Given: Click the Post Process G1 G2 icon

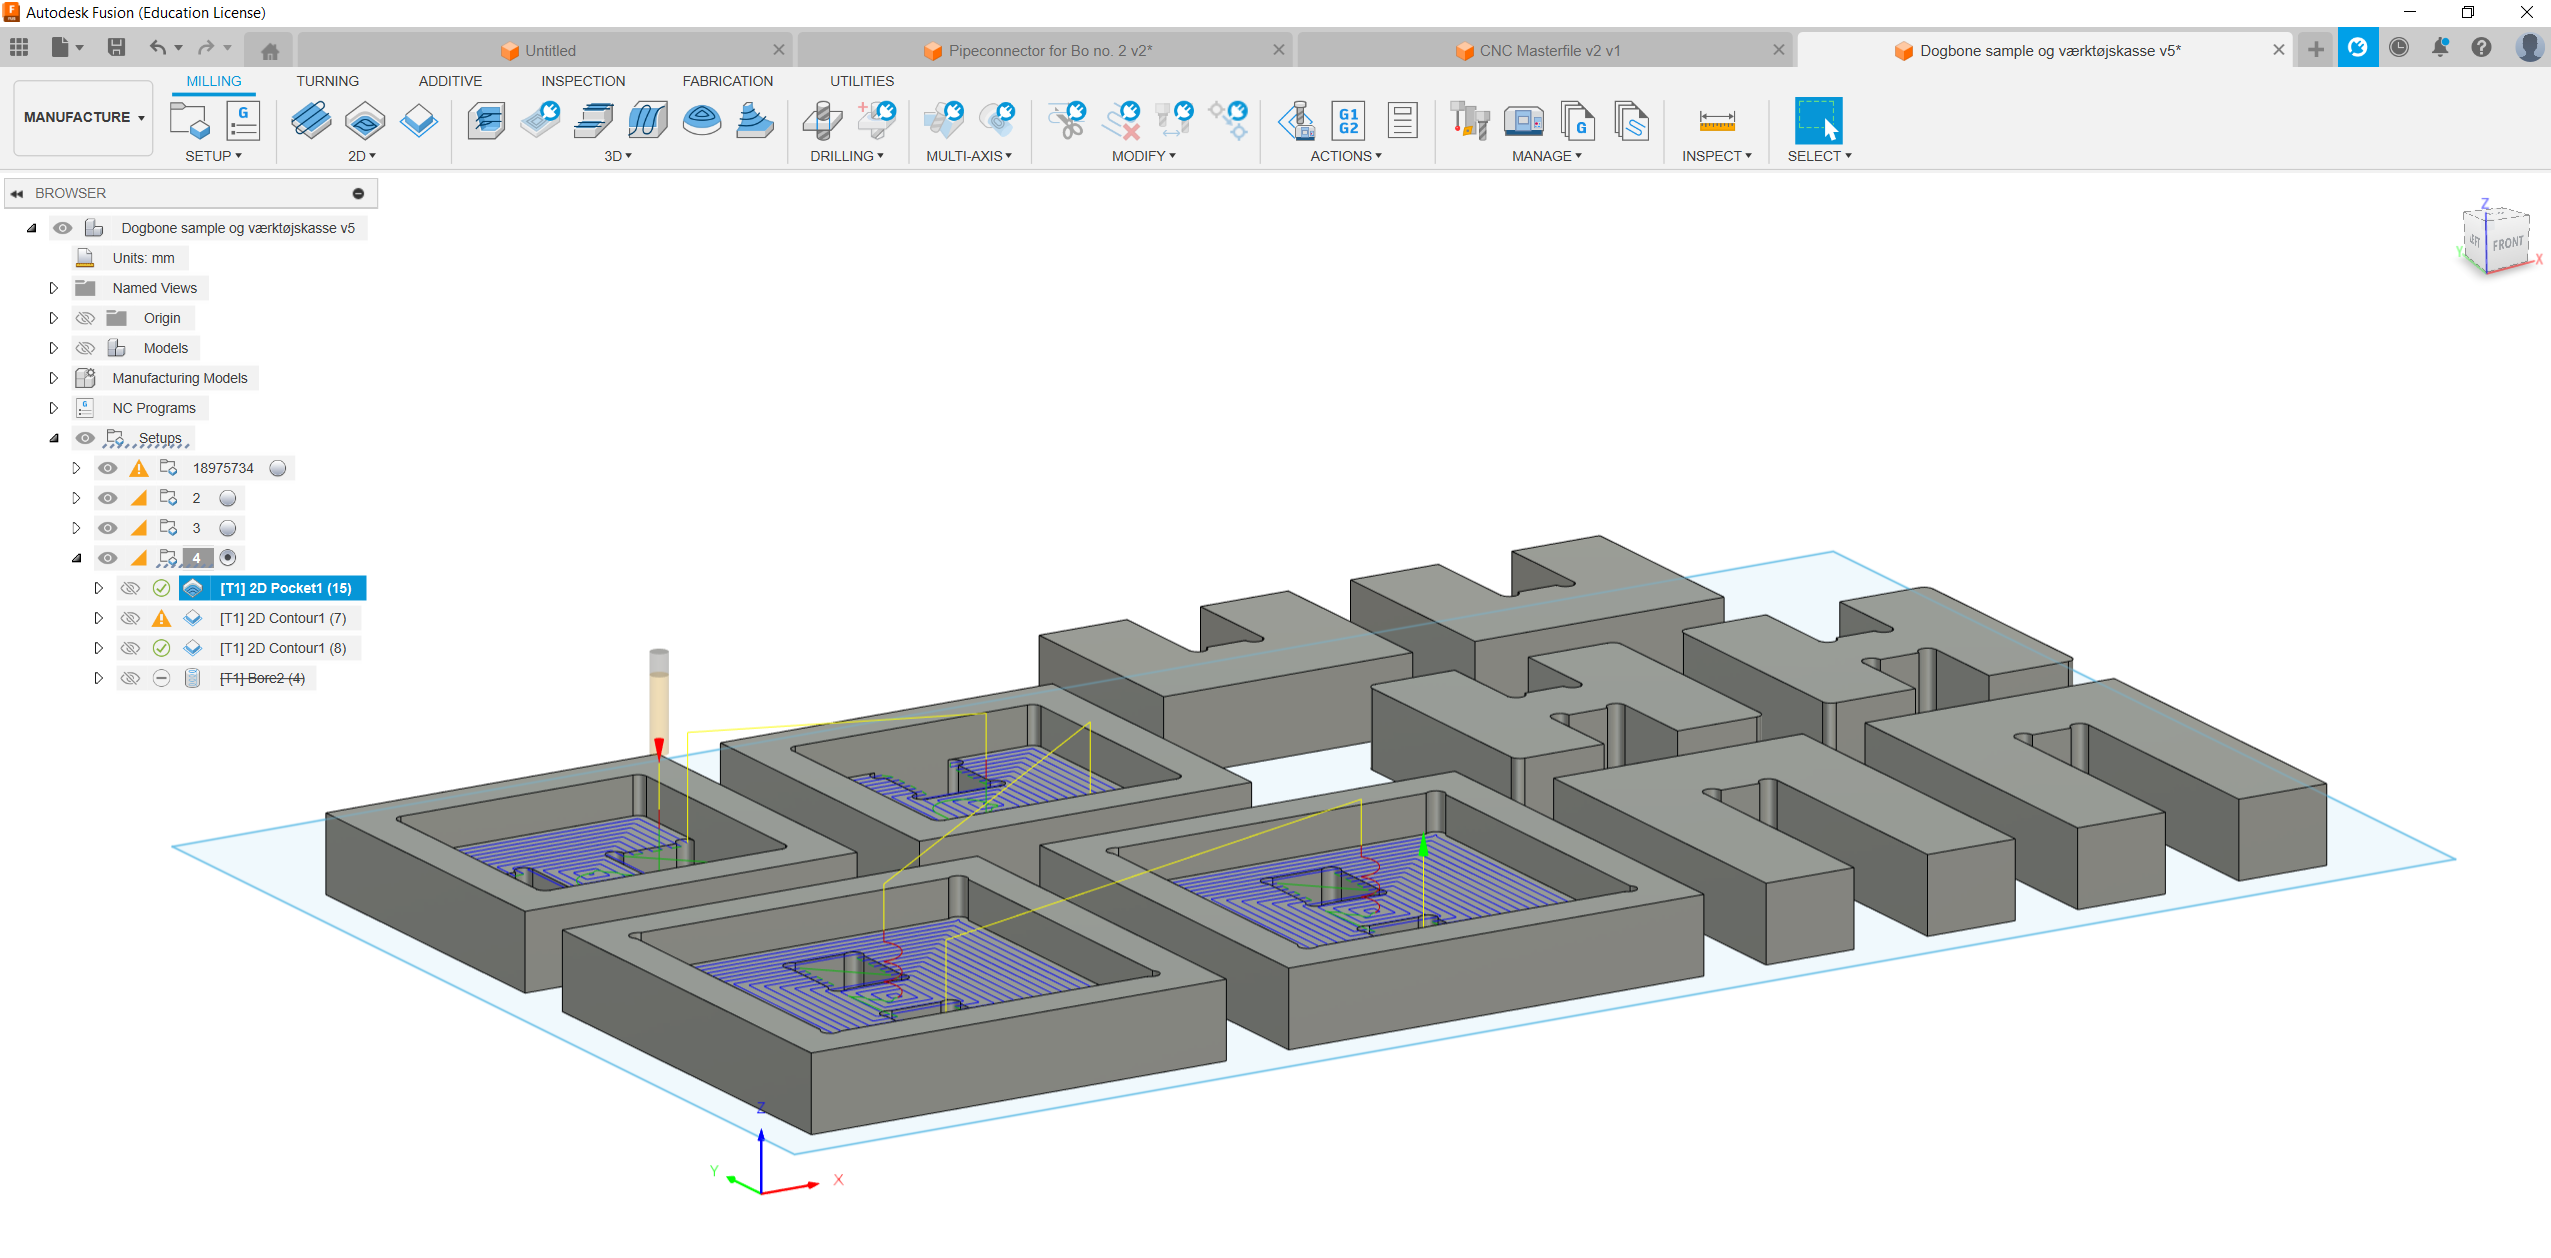Looking at the screenshot, I should point(1348,121).
